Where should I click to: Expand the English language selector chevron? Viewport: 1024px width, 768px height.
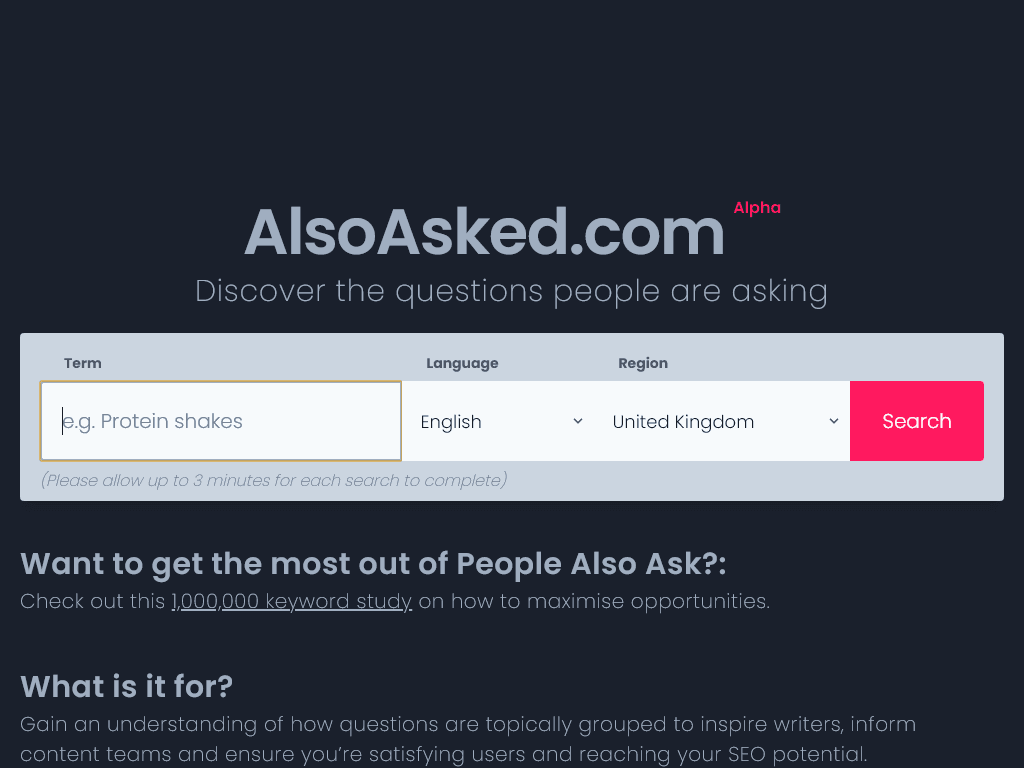(x=577, y=421)
